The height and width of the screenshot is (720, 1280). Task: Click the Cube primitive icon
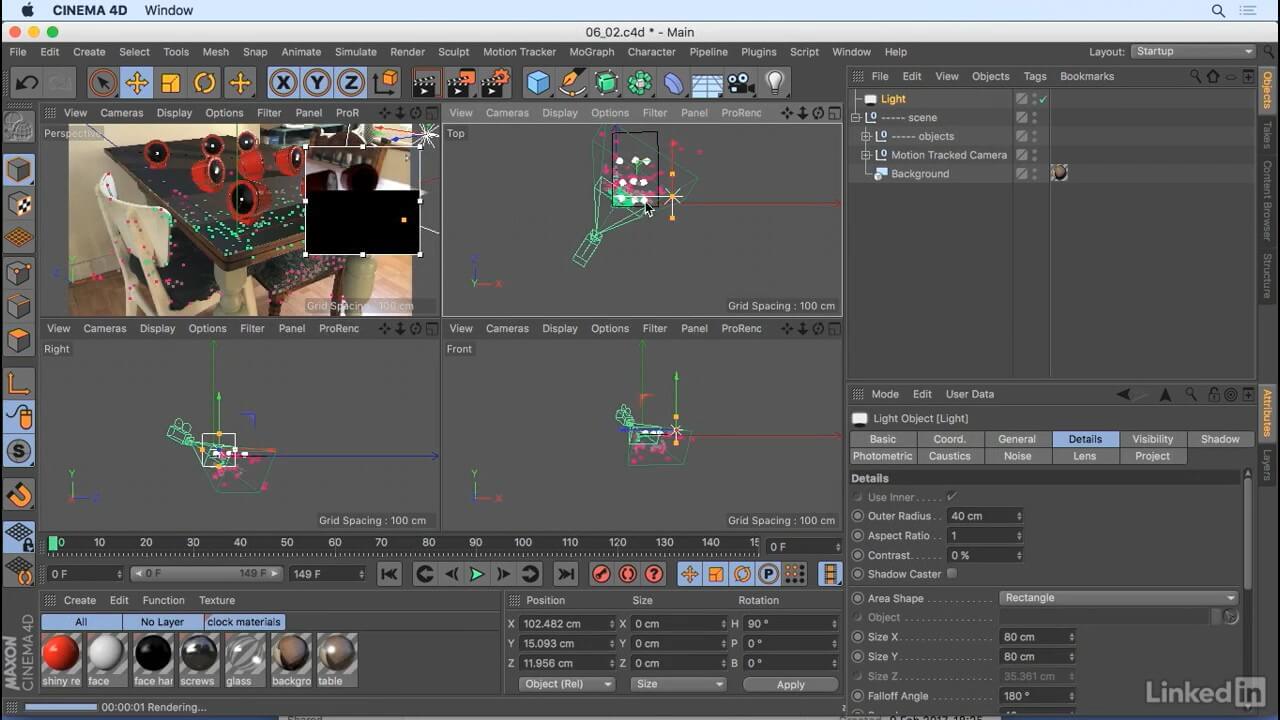(538, 83)
